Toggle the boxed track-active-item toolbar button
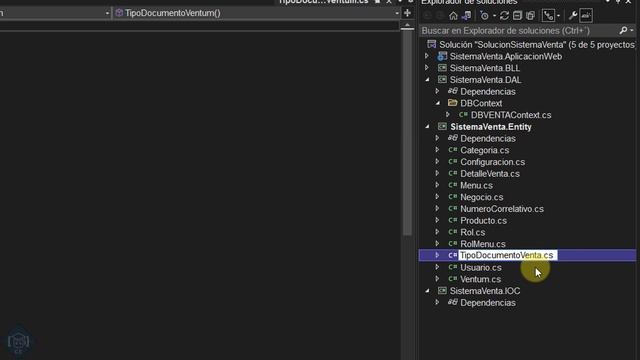Screen dimensions: 640x360 point(549,16)
